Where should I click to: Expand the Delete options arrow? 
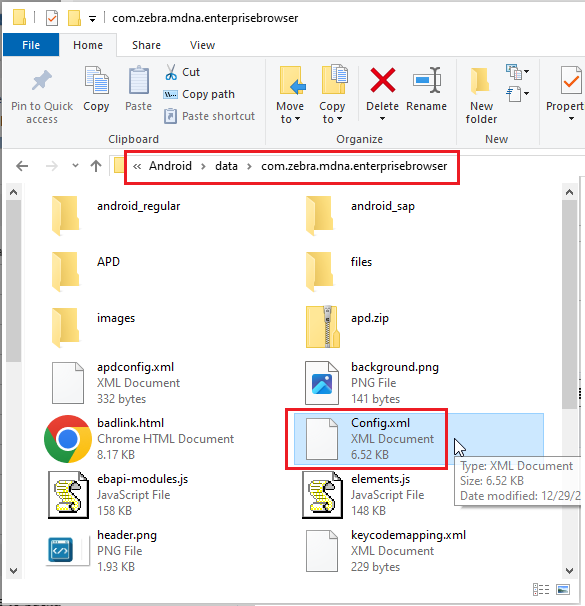(x=382, y=119)
